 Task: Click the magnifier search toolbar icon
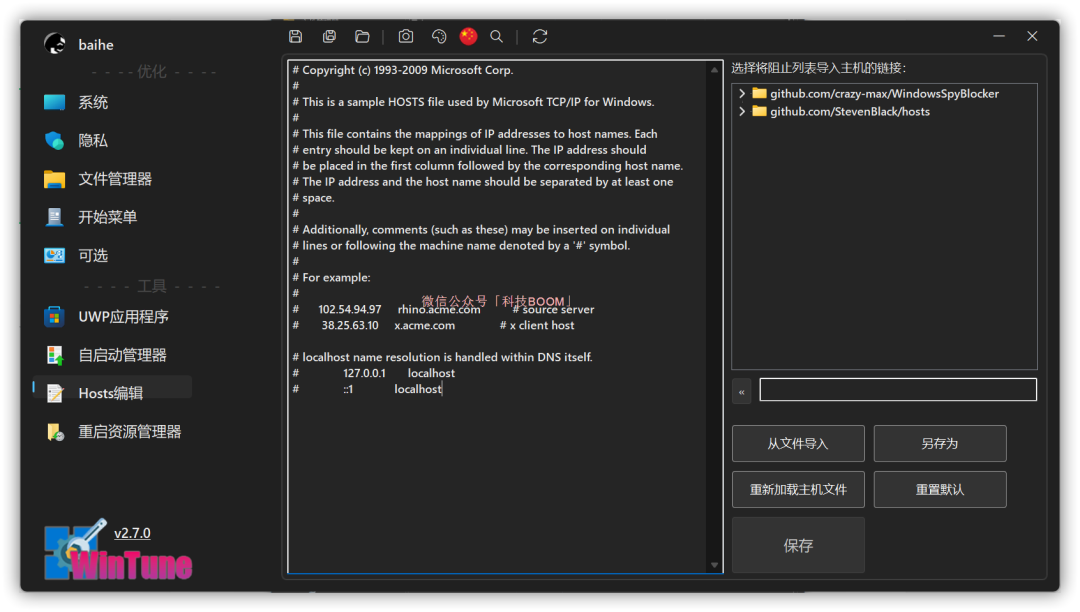pos(496,36)
